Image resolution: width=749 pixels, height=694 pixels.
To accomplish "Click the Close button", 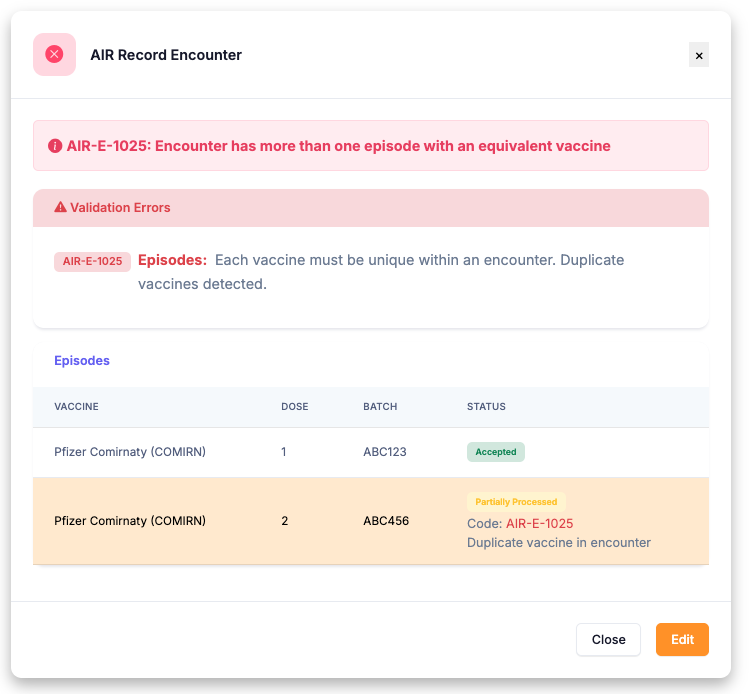I will click(x=608, y=640).
